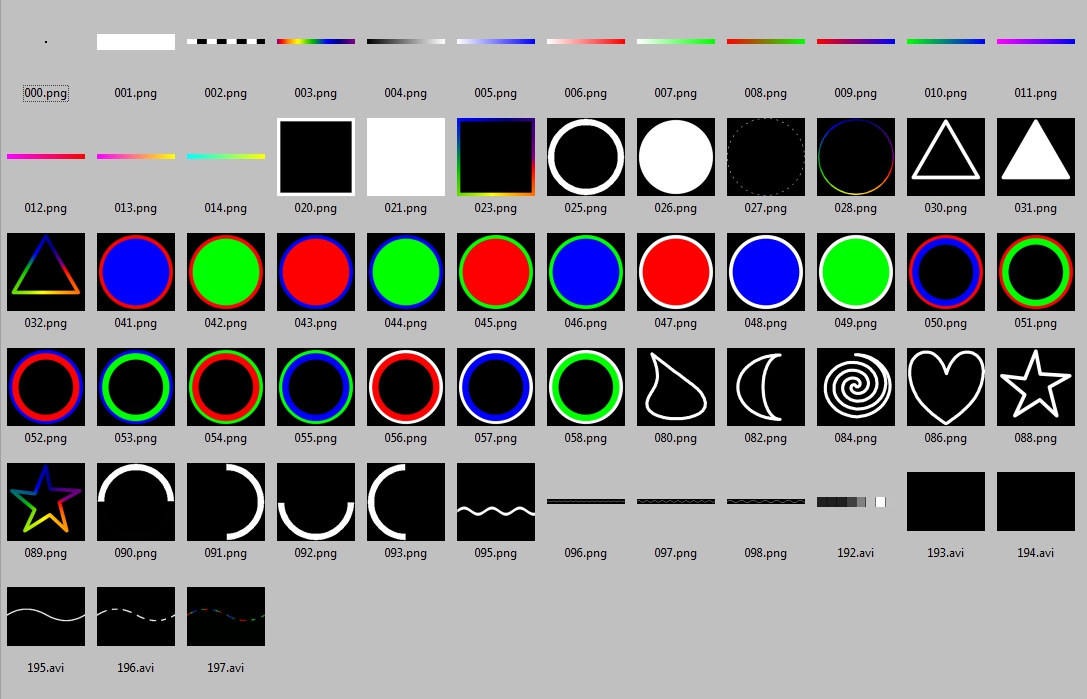Play the colored dashed wave 197.avi
The width and height of the screenshot is (1087, 699).
226,616
